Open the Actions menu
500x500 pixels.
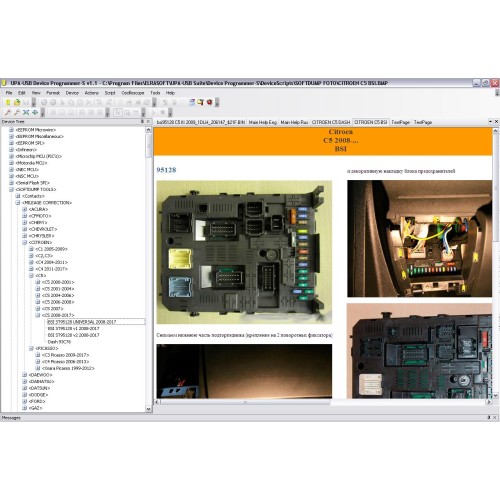92,93
